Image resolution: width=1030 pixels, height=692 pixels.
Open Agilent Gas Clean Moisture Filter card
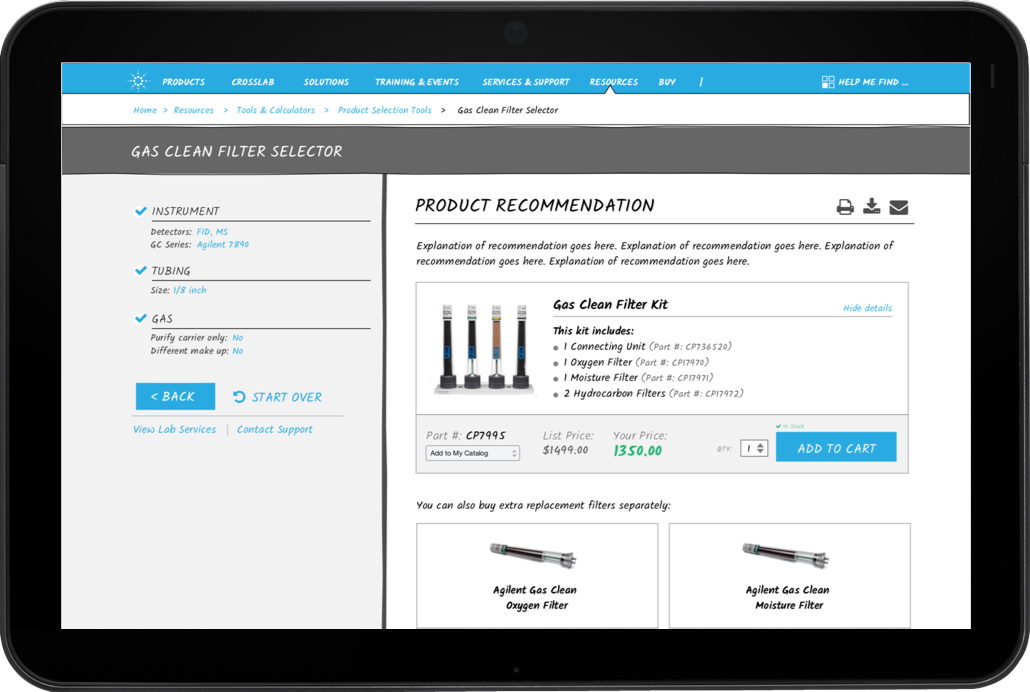(790, 576)
